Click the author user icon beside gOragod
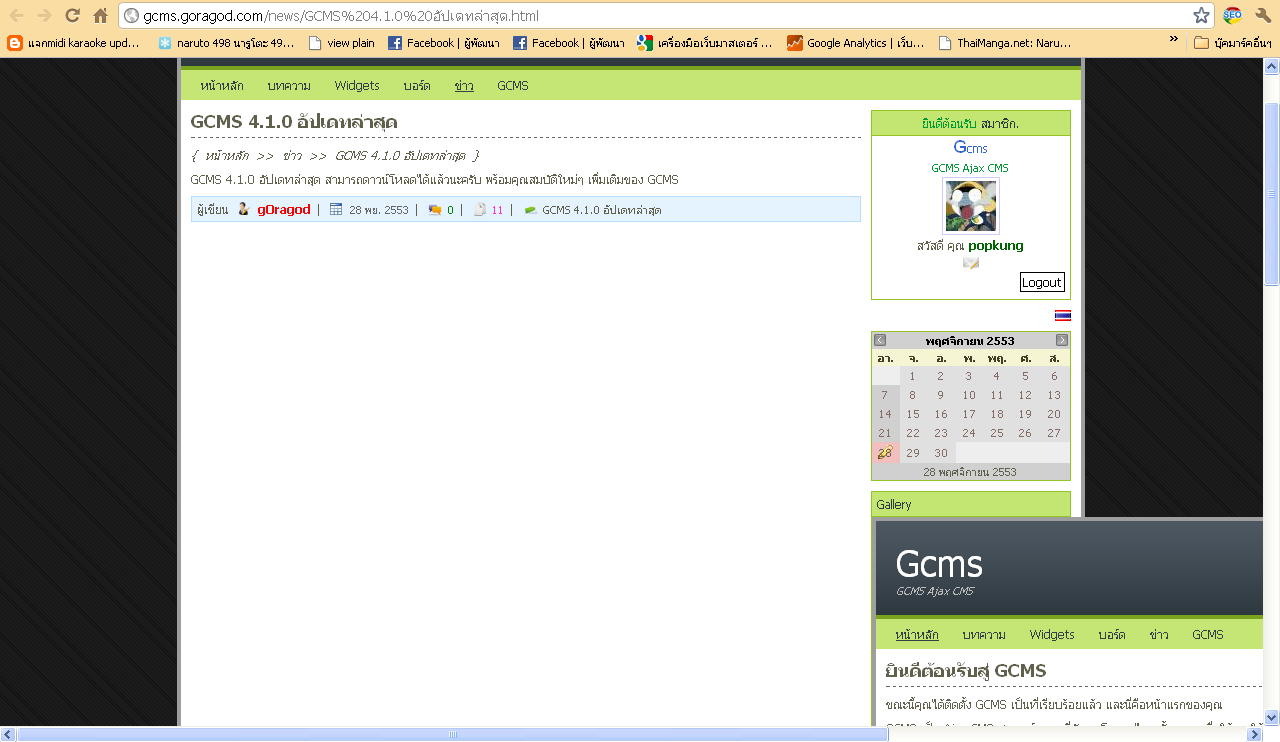This screenshot has height=742, width=1280. 244,209
